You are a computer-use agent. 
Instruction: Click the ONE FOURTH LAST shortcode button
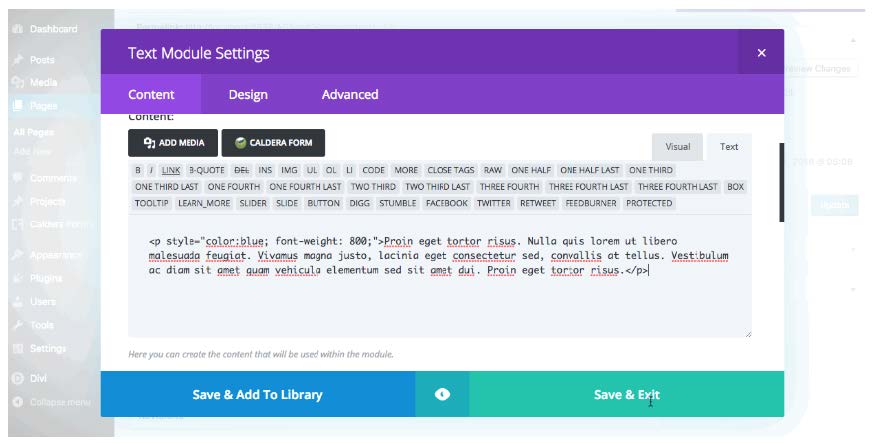pyautogui.click(x=305, y=186)
